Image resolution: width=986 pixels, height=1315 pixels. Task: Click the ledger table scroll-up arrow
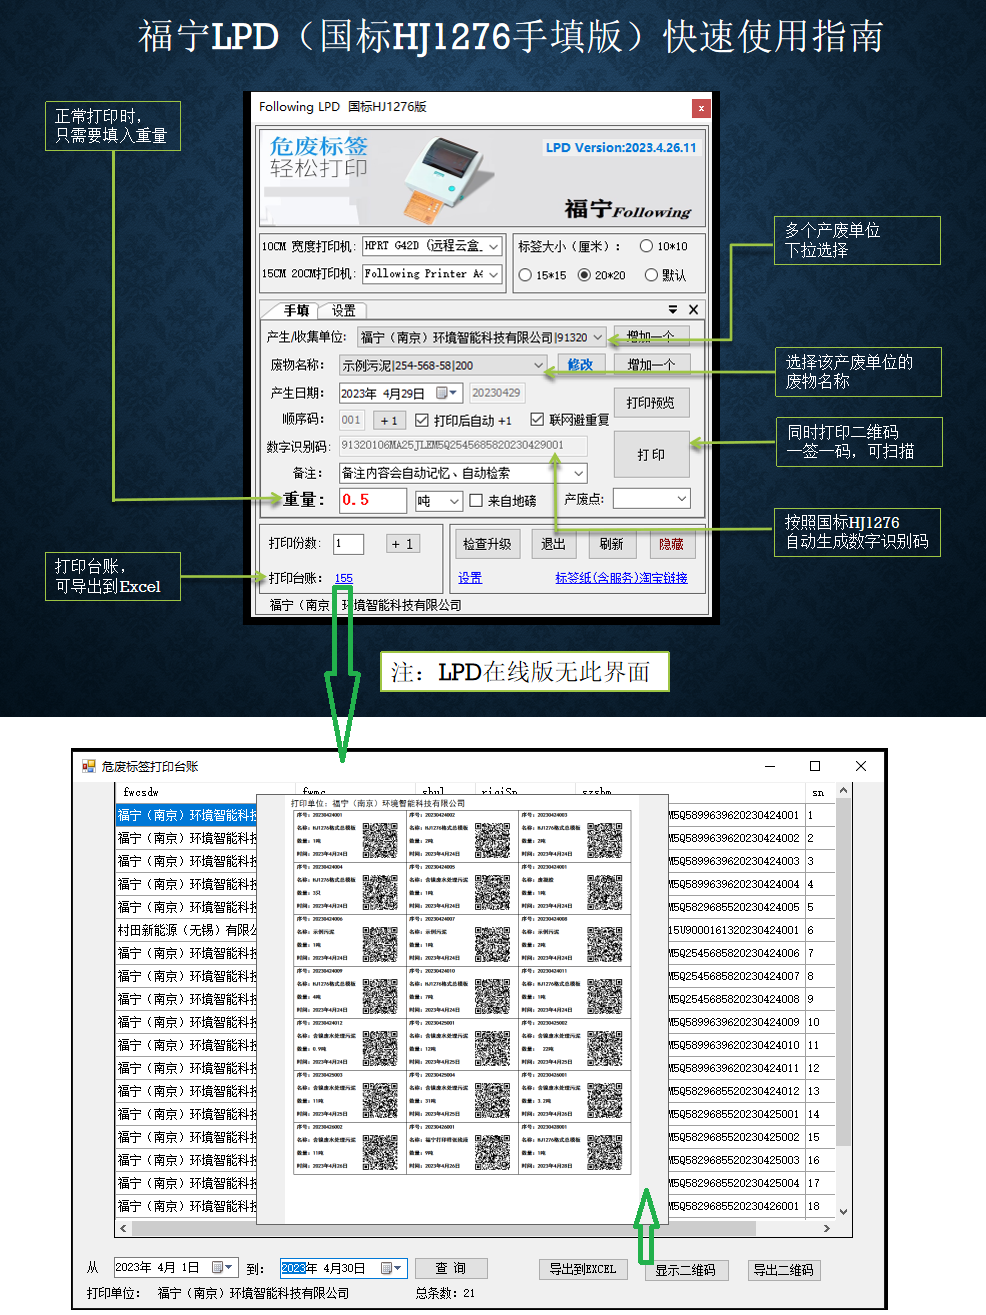[843, 790]
